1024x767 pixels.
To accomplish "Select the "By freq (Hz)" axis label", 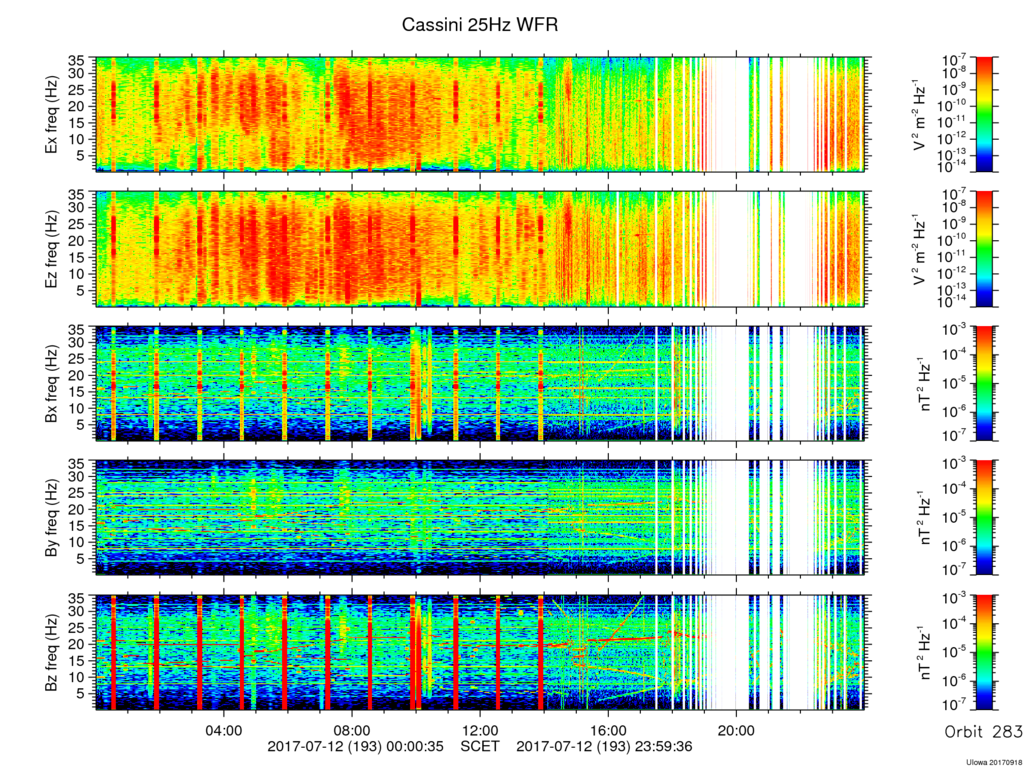I will coord(51,518).
